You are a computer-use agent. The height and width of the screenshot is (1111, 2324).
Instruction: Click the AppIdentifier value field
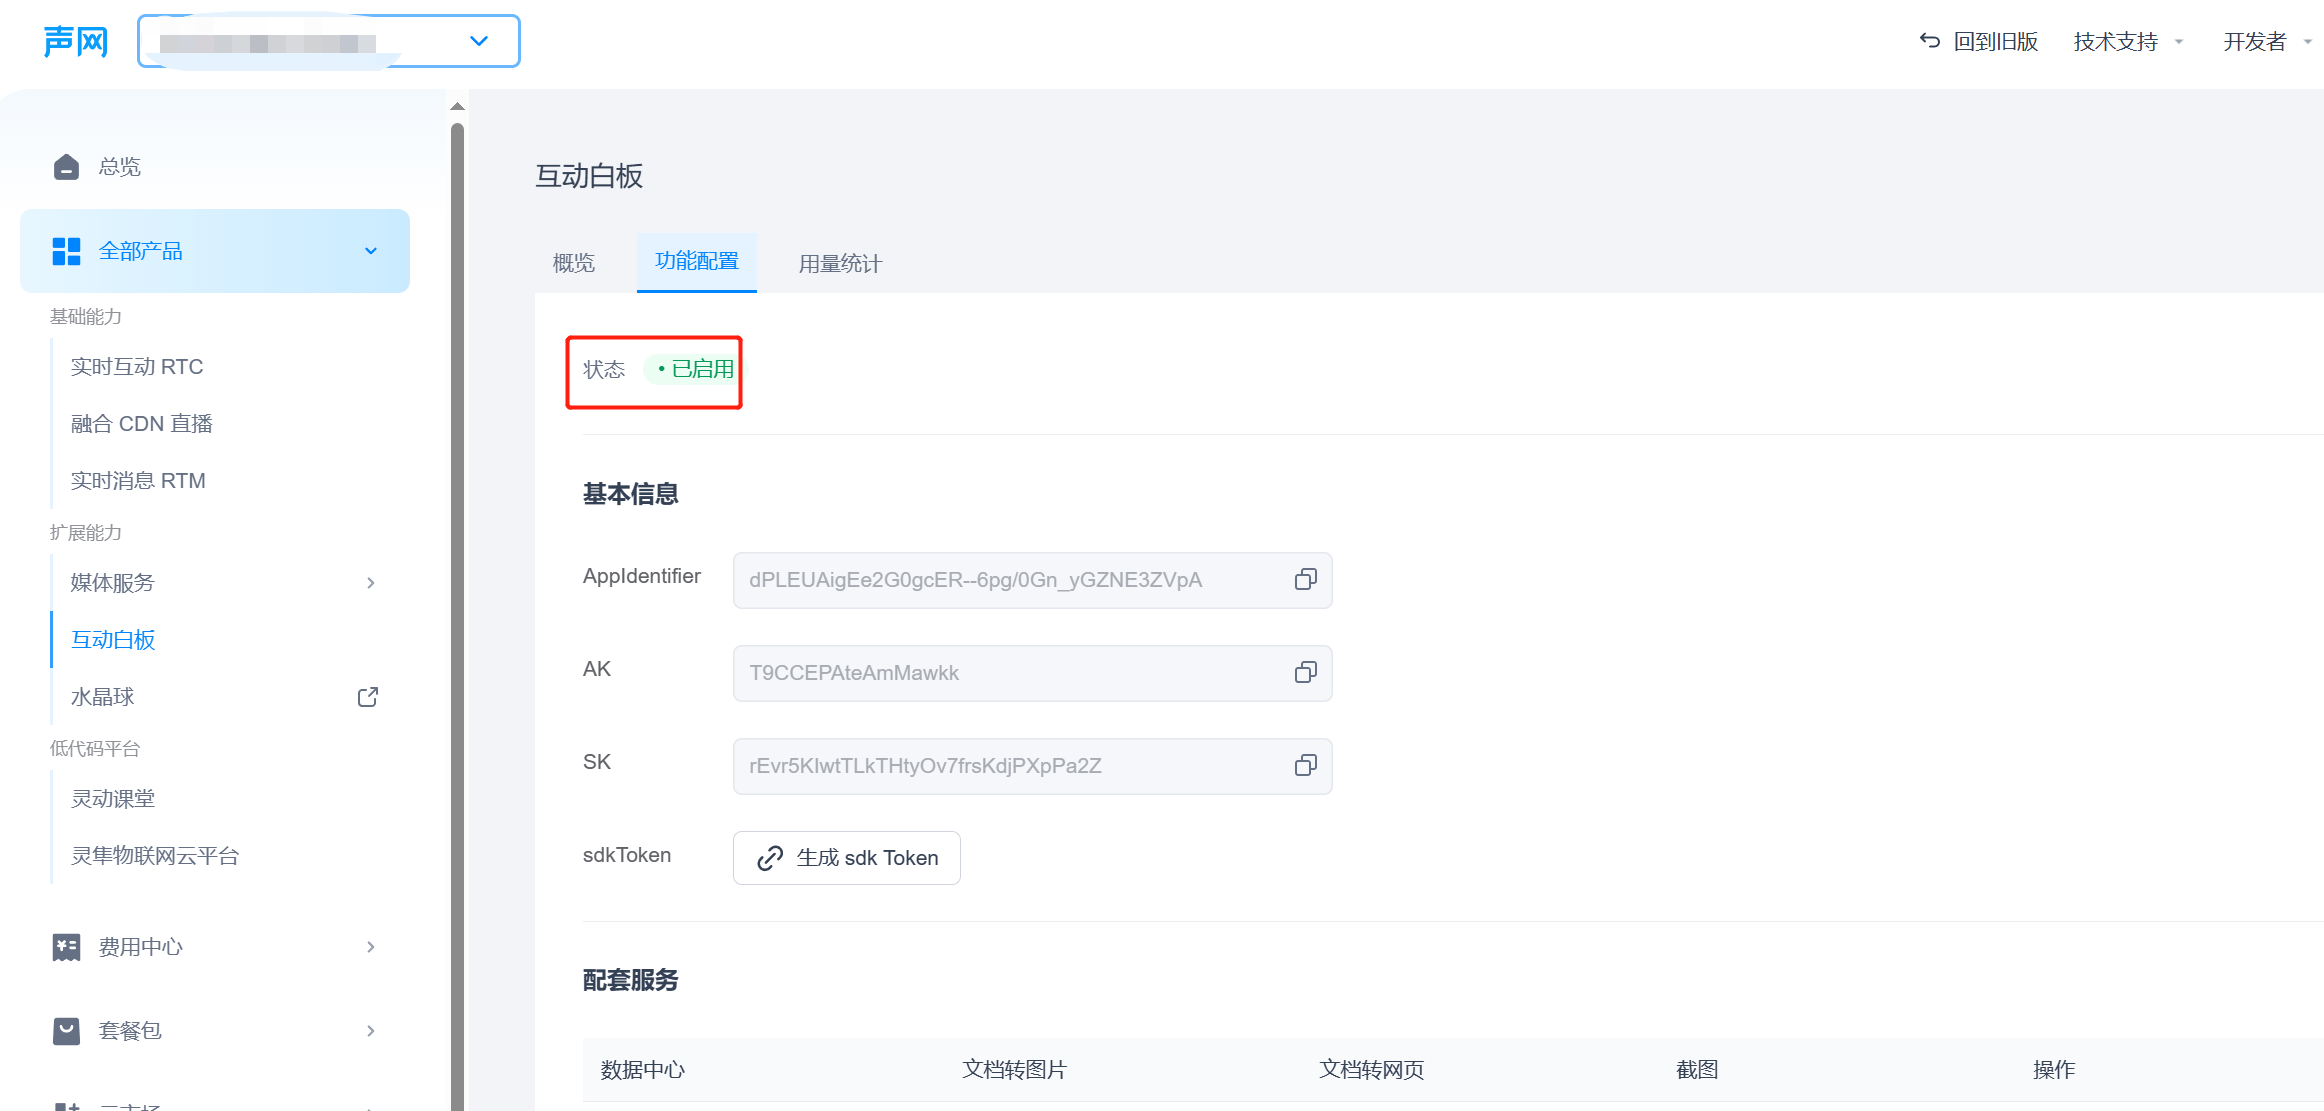[1032, 580]
